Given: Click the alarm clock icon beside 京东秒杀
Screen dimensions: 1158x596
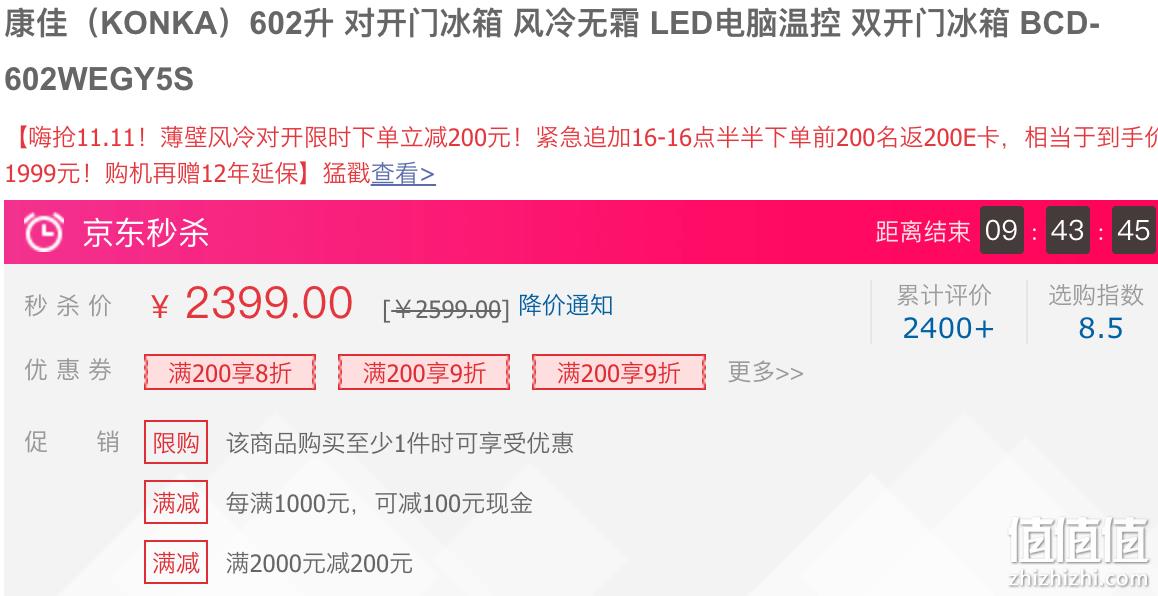Looking at the screenshot, I should tap(44, 231).
